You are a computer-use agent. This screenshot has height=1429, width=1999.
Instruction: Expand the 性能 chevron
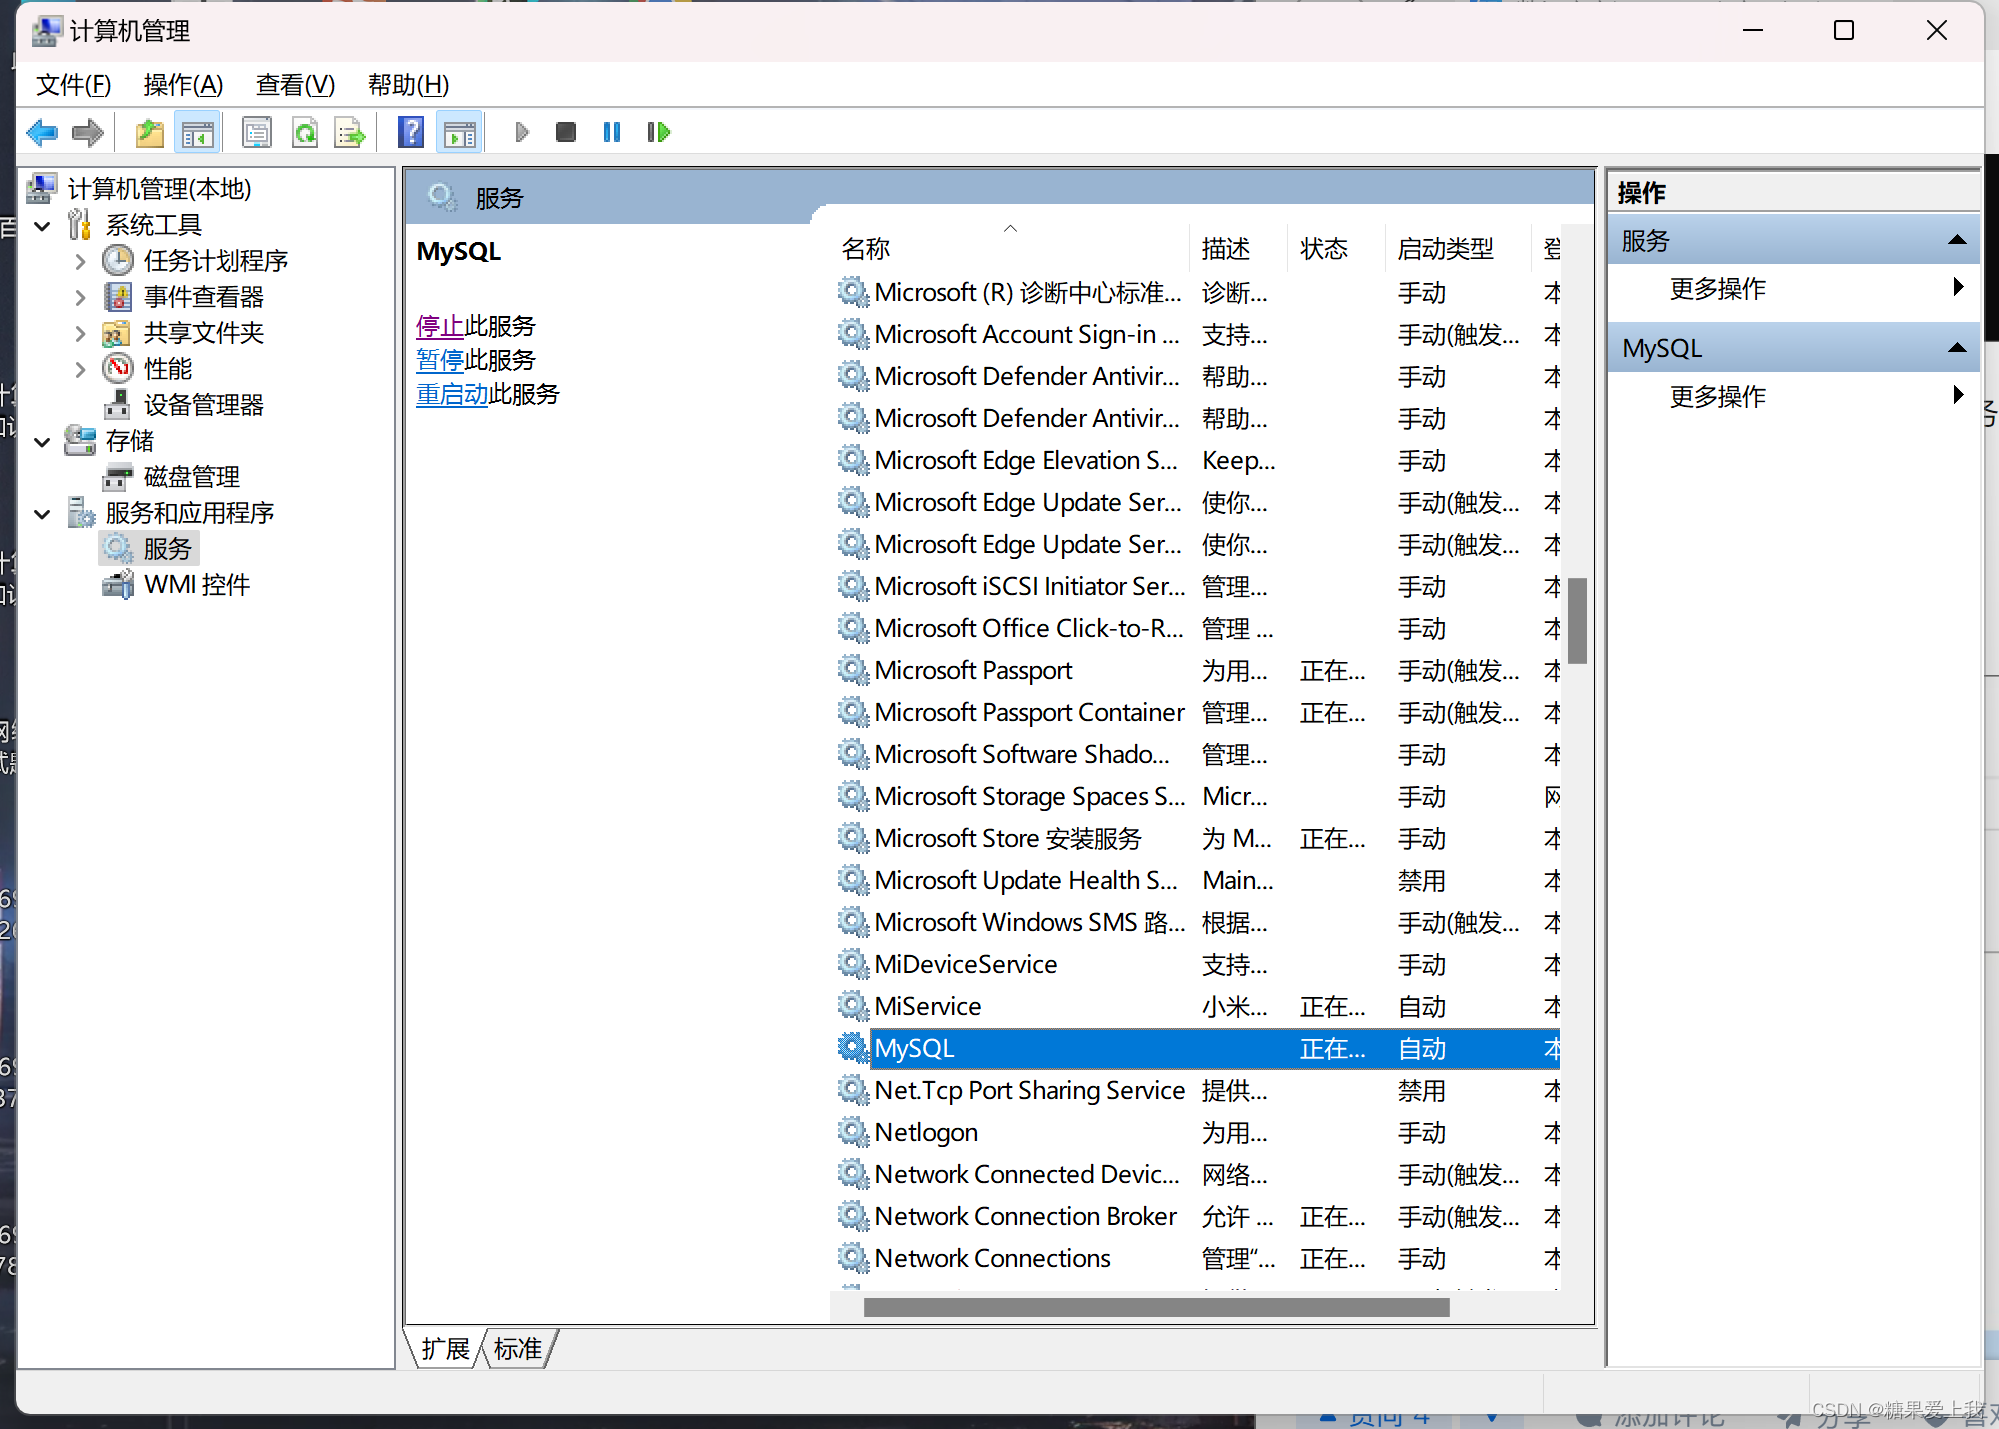click(x=81, y=370)
